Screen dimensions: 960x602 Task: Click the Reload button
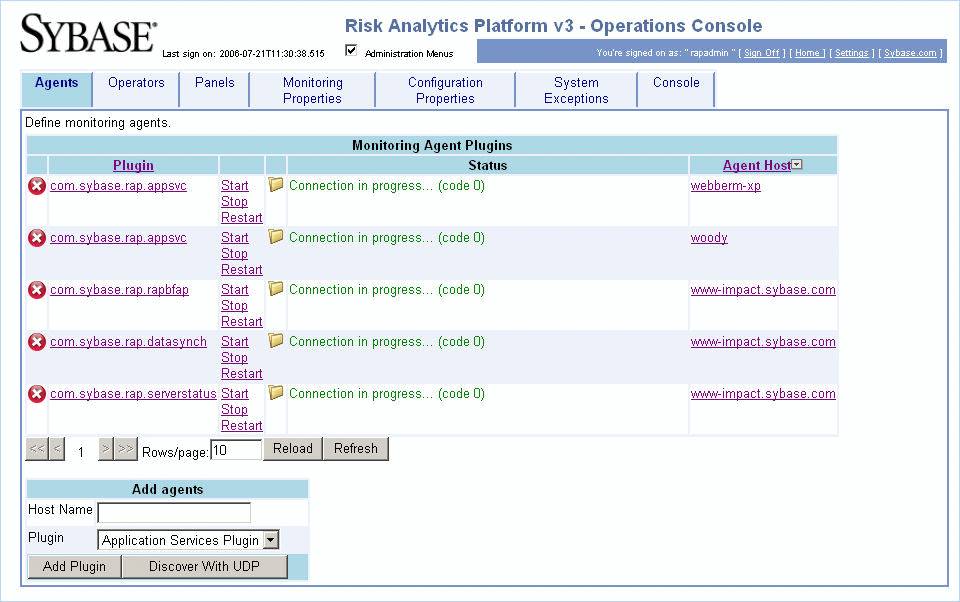point(293,448)
